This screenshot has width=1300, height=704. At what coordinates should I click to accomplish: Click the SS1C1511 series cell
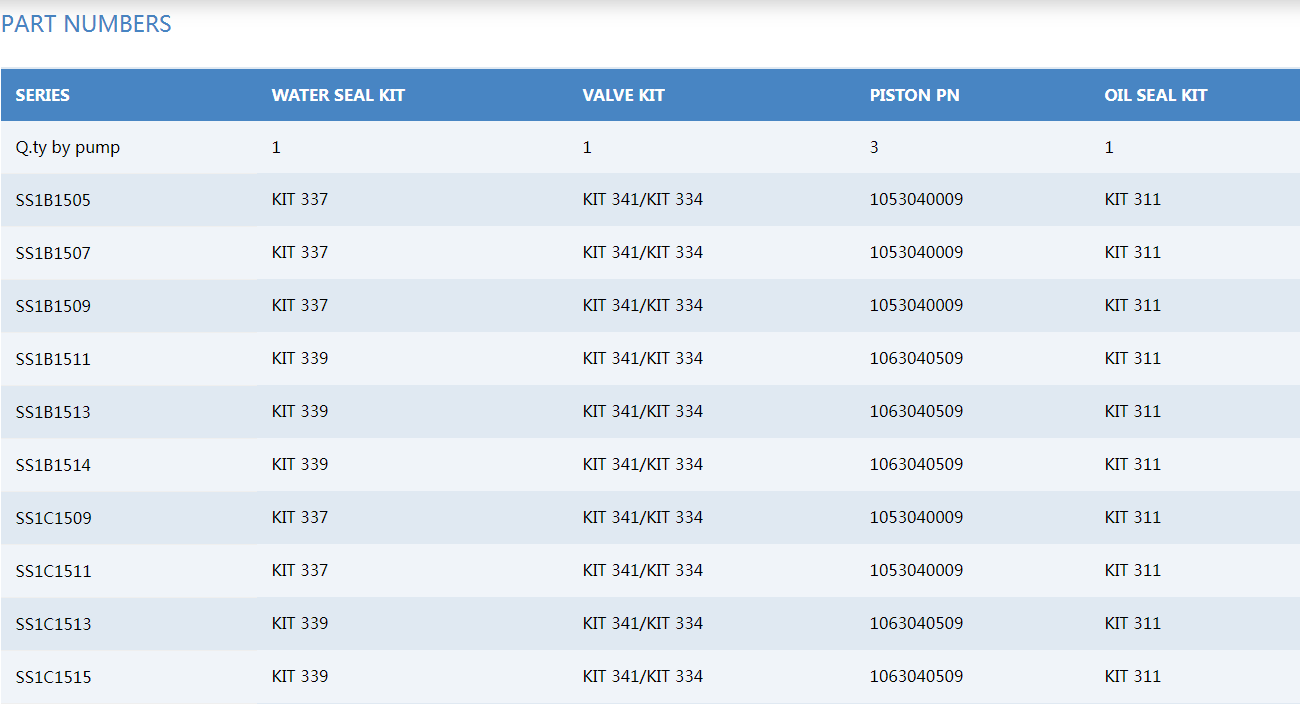pos(53,571)
